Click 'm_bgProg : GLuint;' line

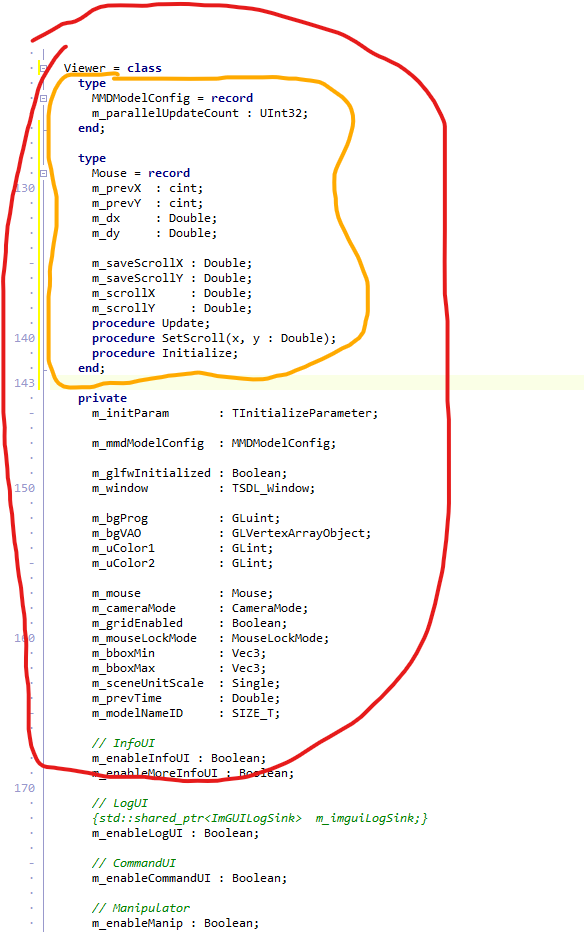[x=186, y=518]
